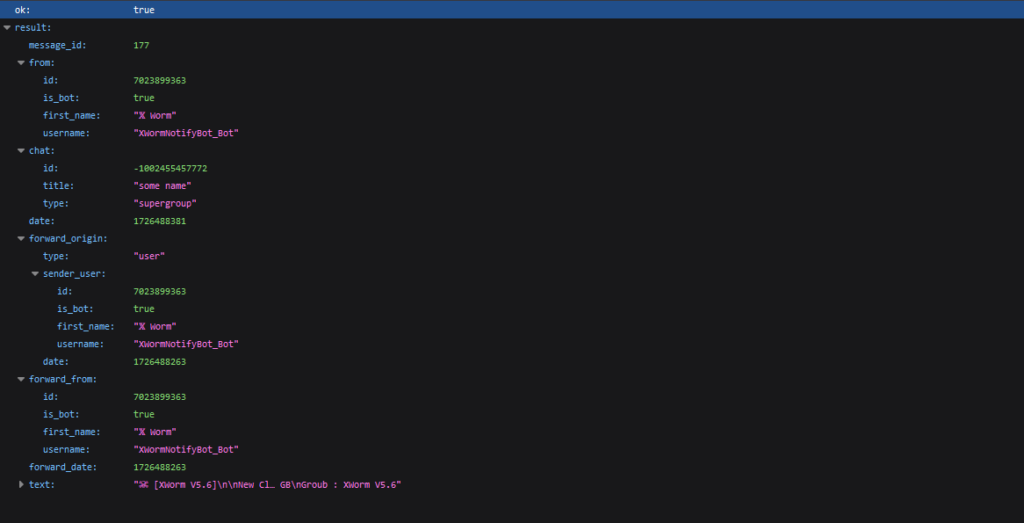
Task: Click the first_name key under from
Action: (x=72, y=116)
